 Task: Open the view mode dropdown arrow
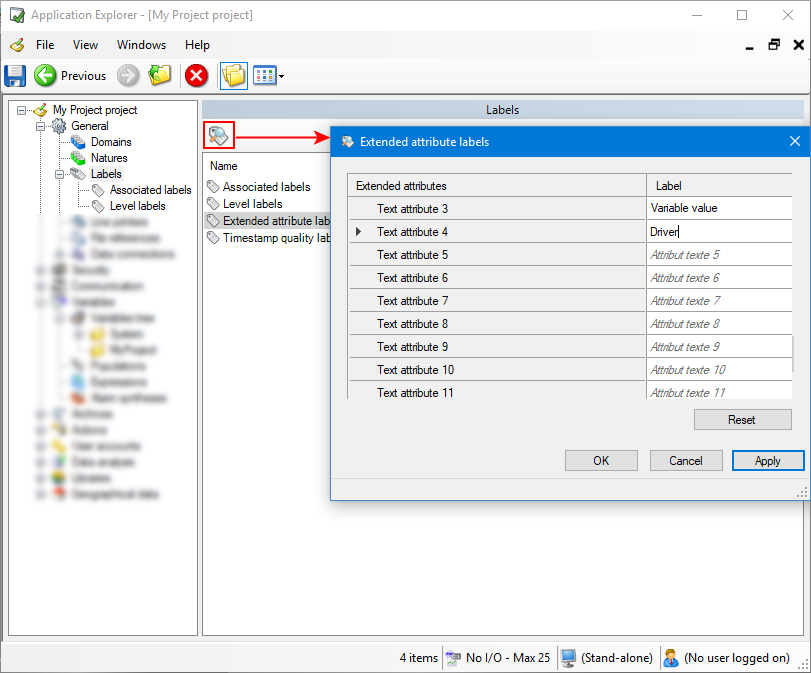(282, 76)
